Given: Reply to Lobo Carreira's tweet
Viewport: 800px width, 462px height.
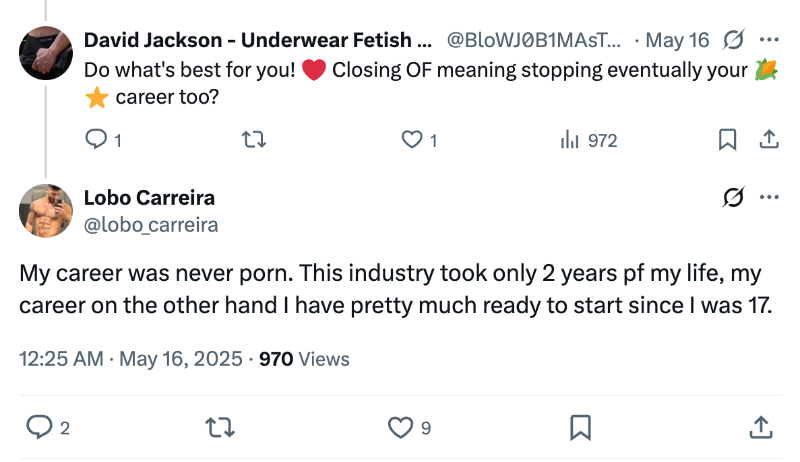Looking at the screenshot, I should [x=39, y=428].
